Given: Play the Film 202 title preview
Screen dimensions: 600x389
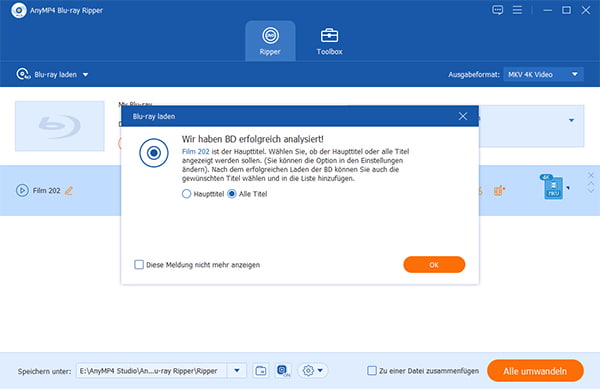Looking at the screenshot, I should [x=22, y=190].
